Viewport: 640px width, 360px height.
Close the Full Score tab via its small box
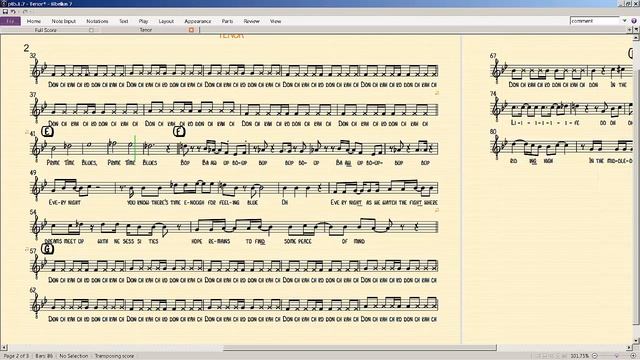pyautogui.click(x=91, y=30)
